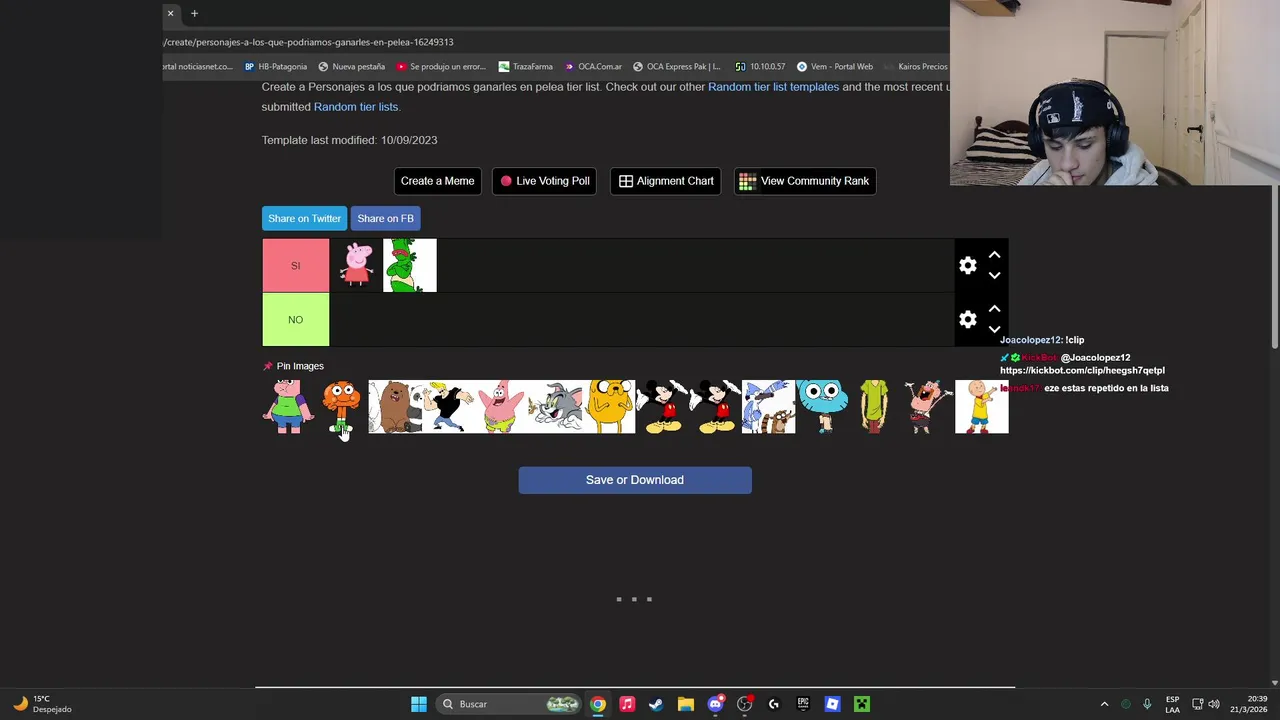The width and height of the screenshot is (1280, 720).
Task: View Community Rank
Action: tap(805, 181)
